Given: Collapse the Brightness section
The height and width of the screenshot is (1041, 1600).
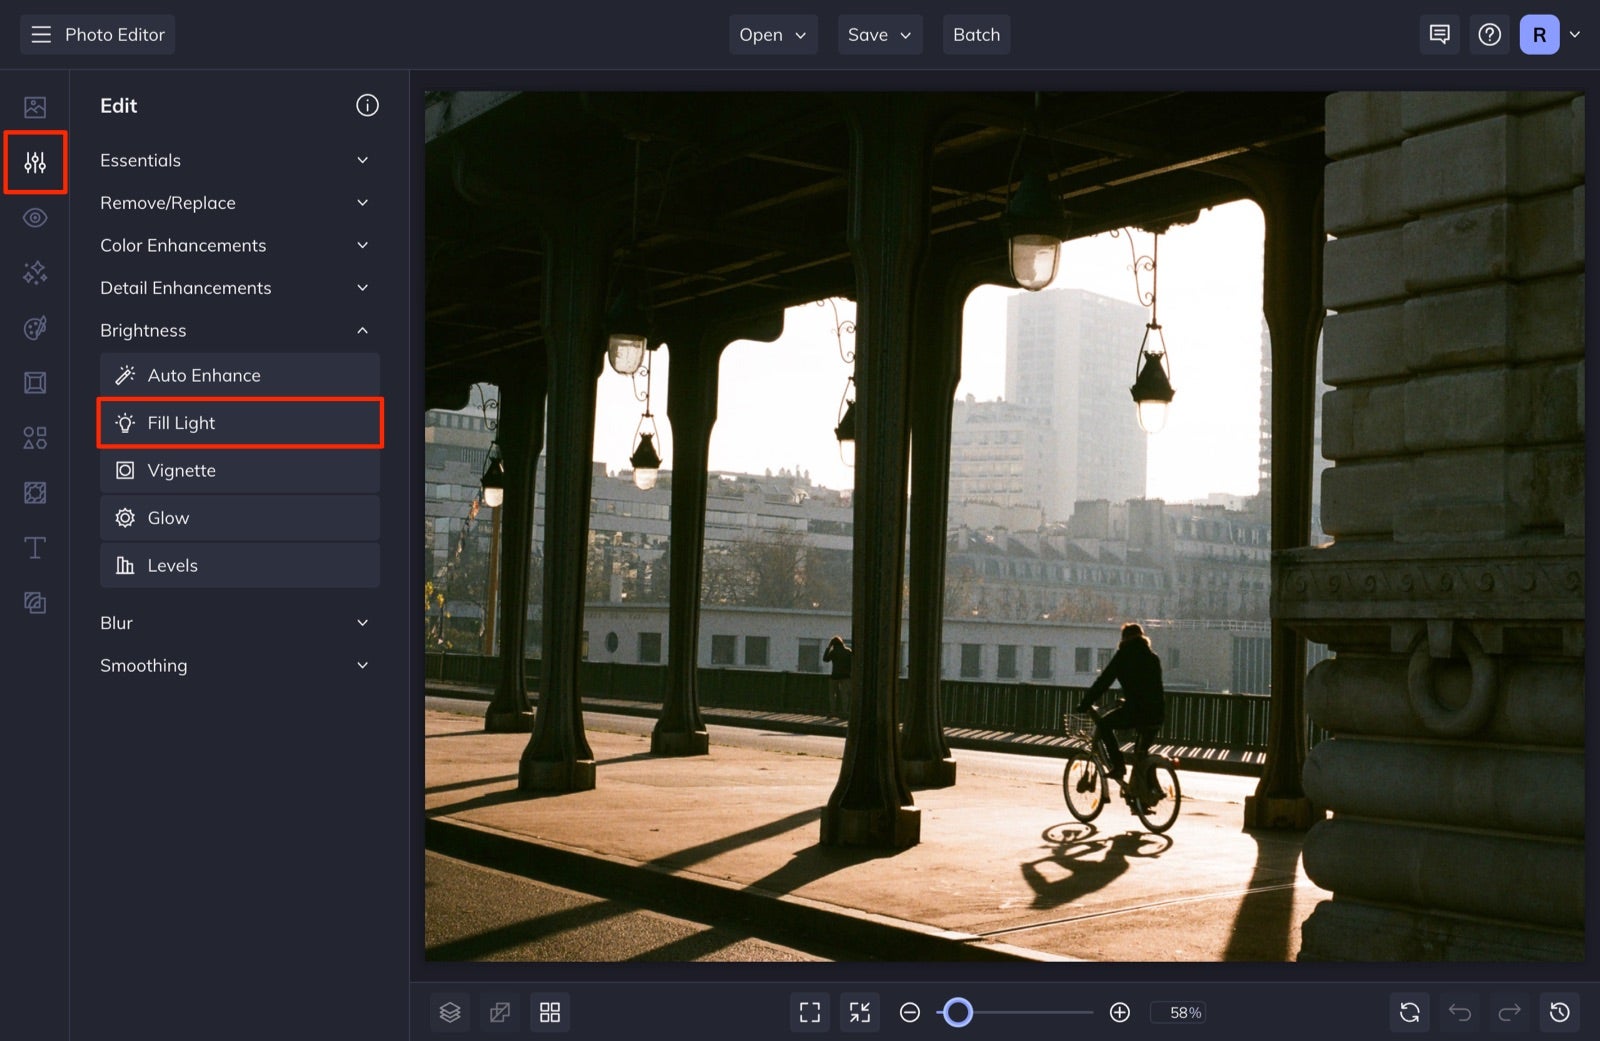Looking at the screenshot, I should [237, 330].
